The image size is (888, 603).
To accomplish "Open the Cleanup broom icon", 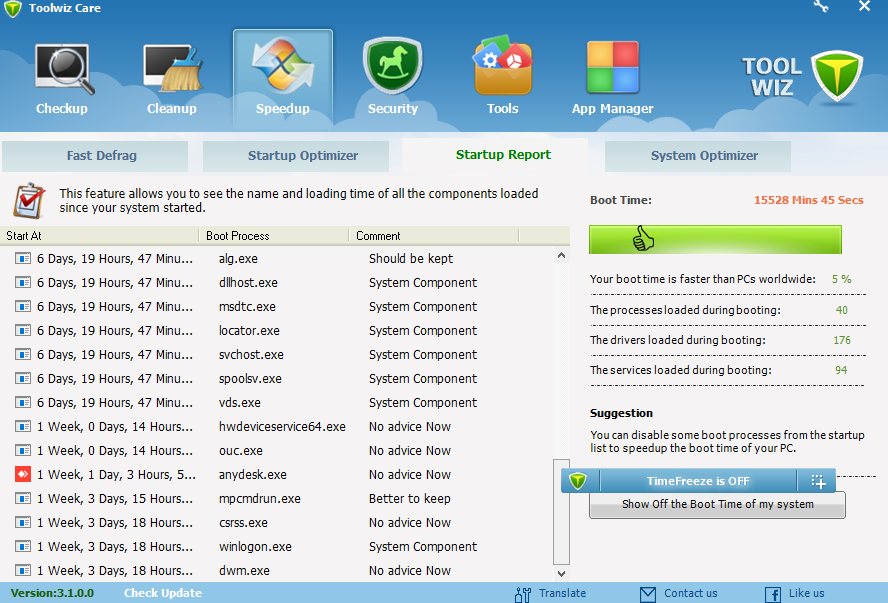I will click(172, 69).
